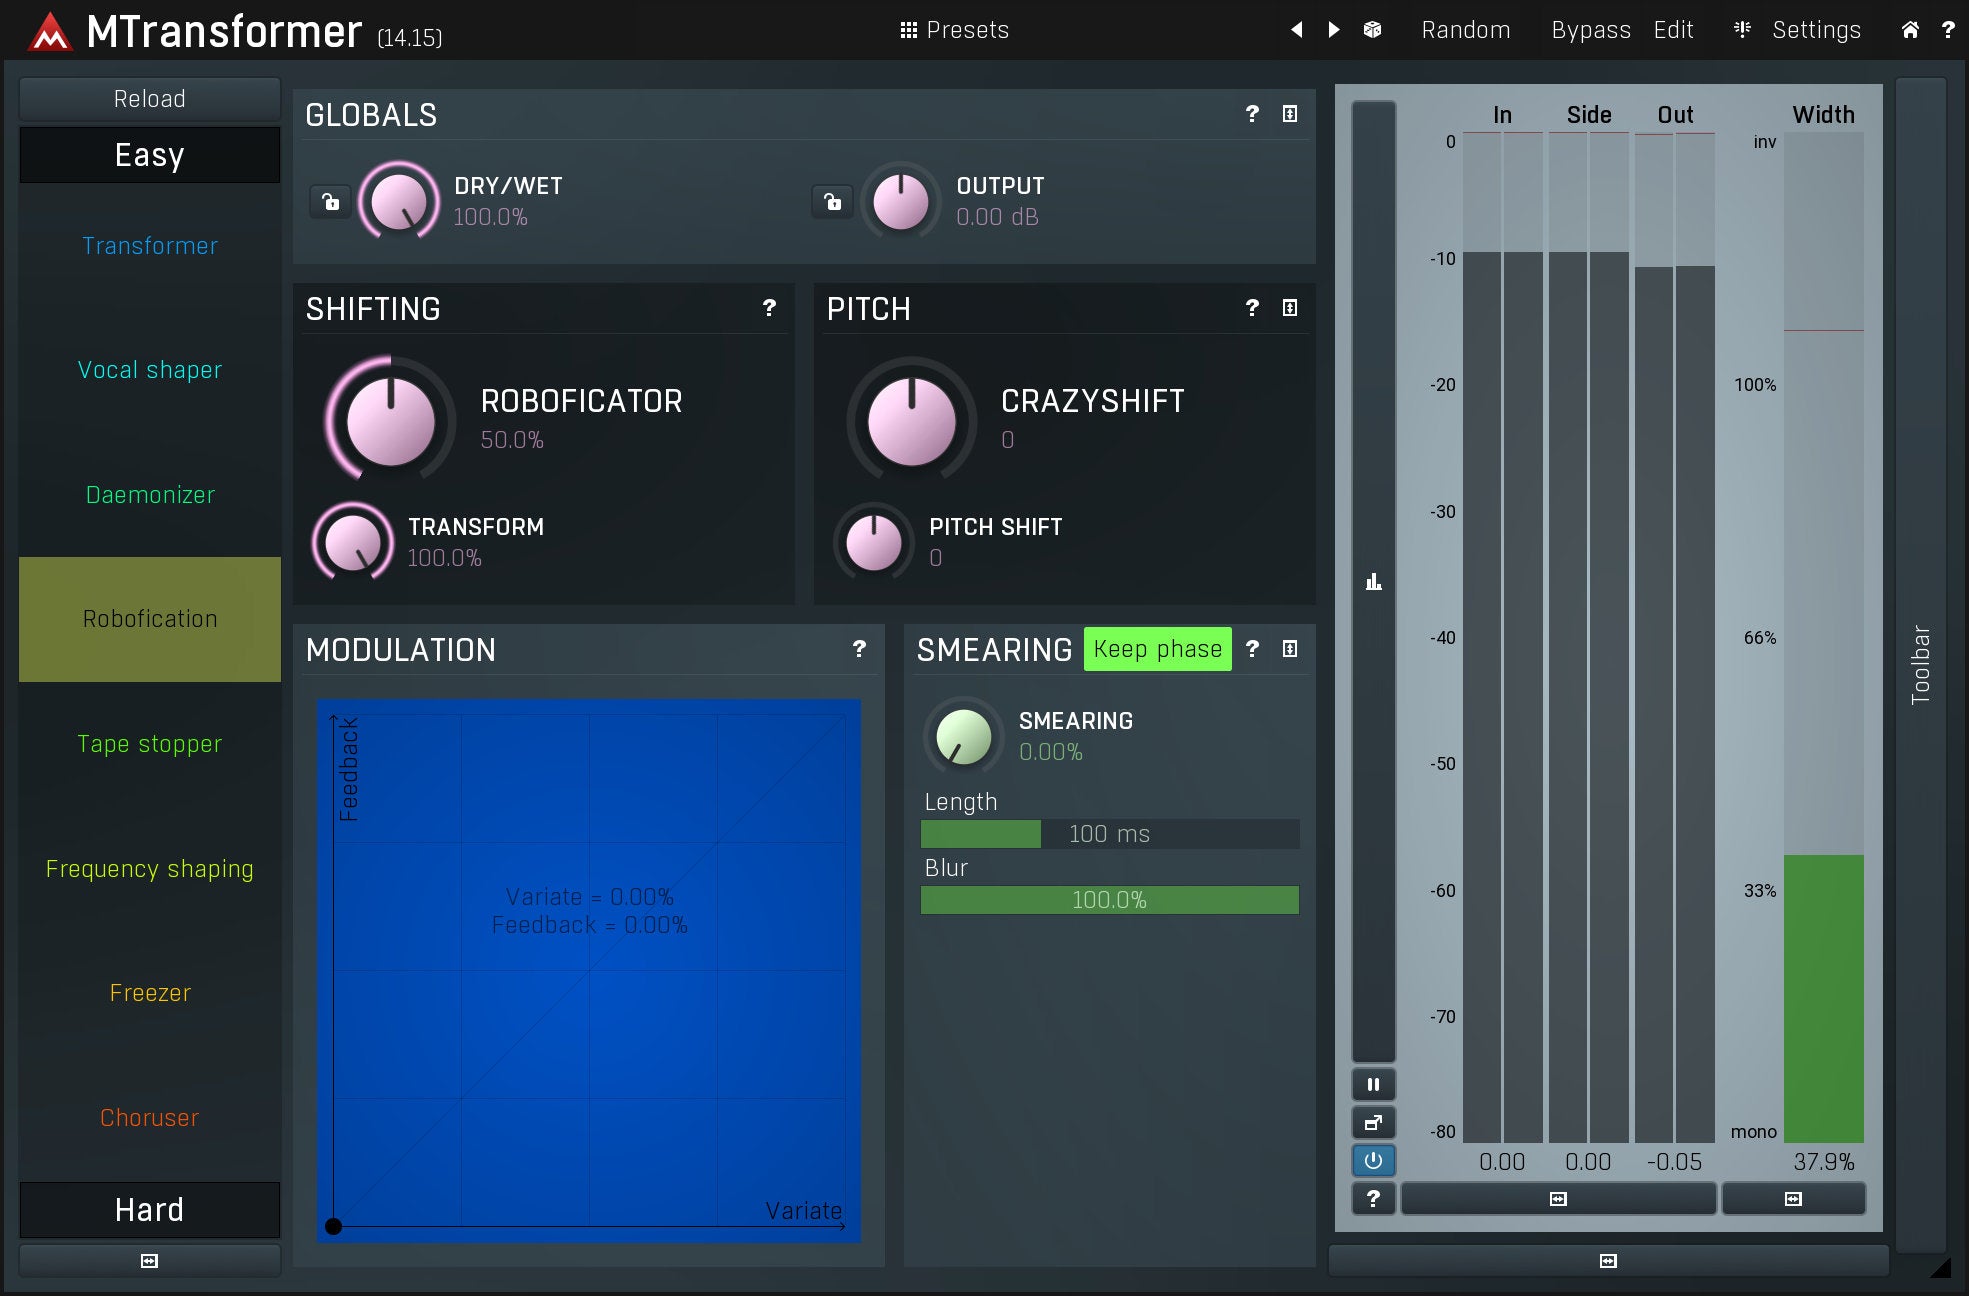Click the Bypass button
Viewport: 1969px width, 1296px height.
coord(1590,30)
